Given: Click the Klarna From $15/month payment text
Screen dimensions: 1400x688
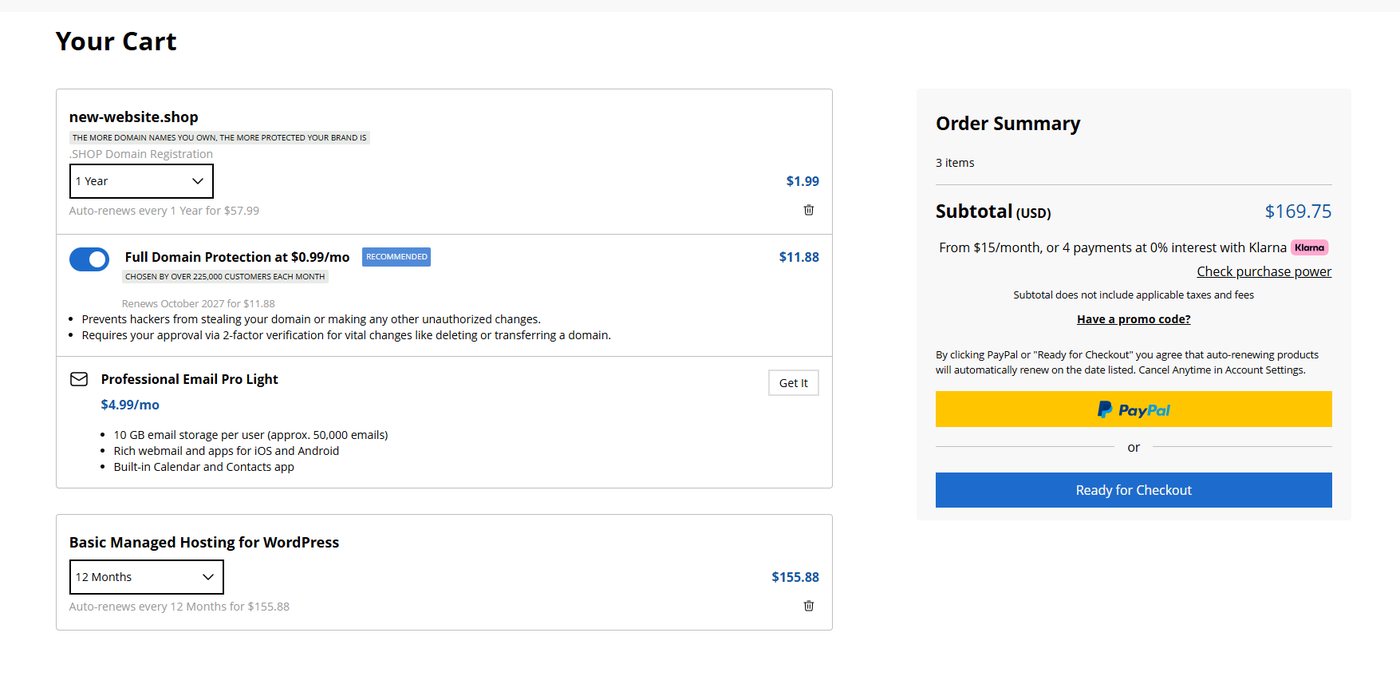Looking at the screenshot, I should pyautogui.click(x=1113, y=247).
